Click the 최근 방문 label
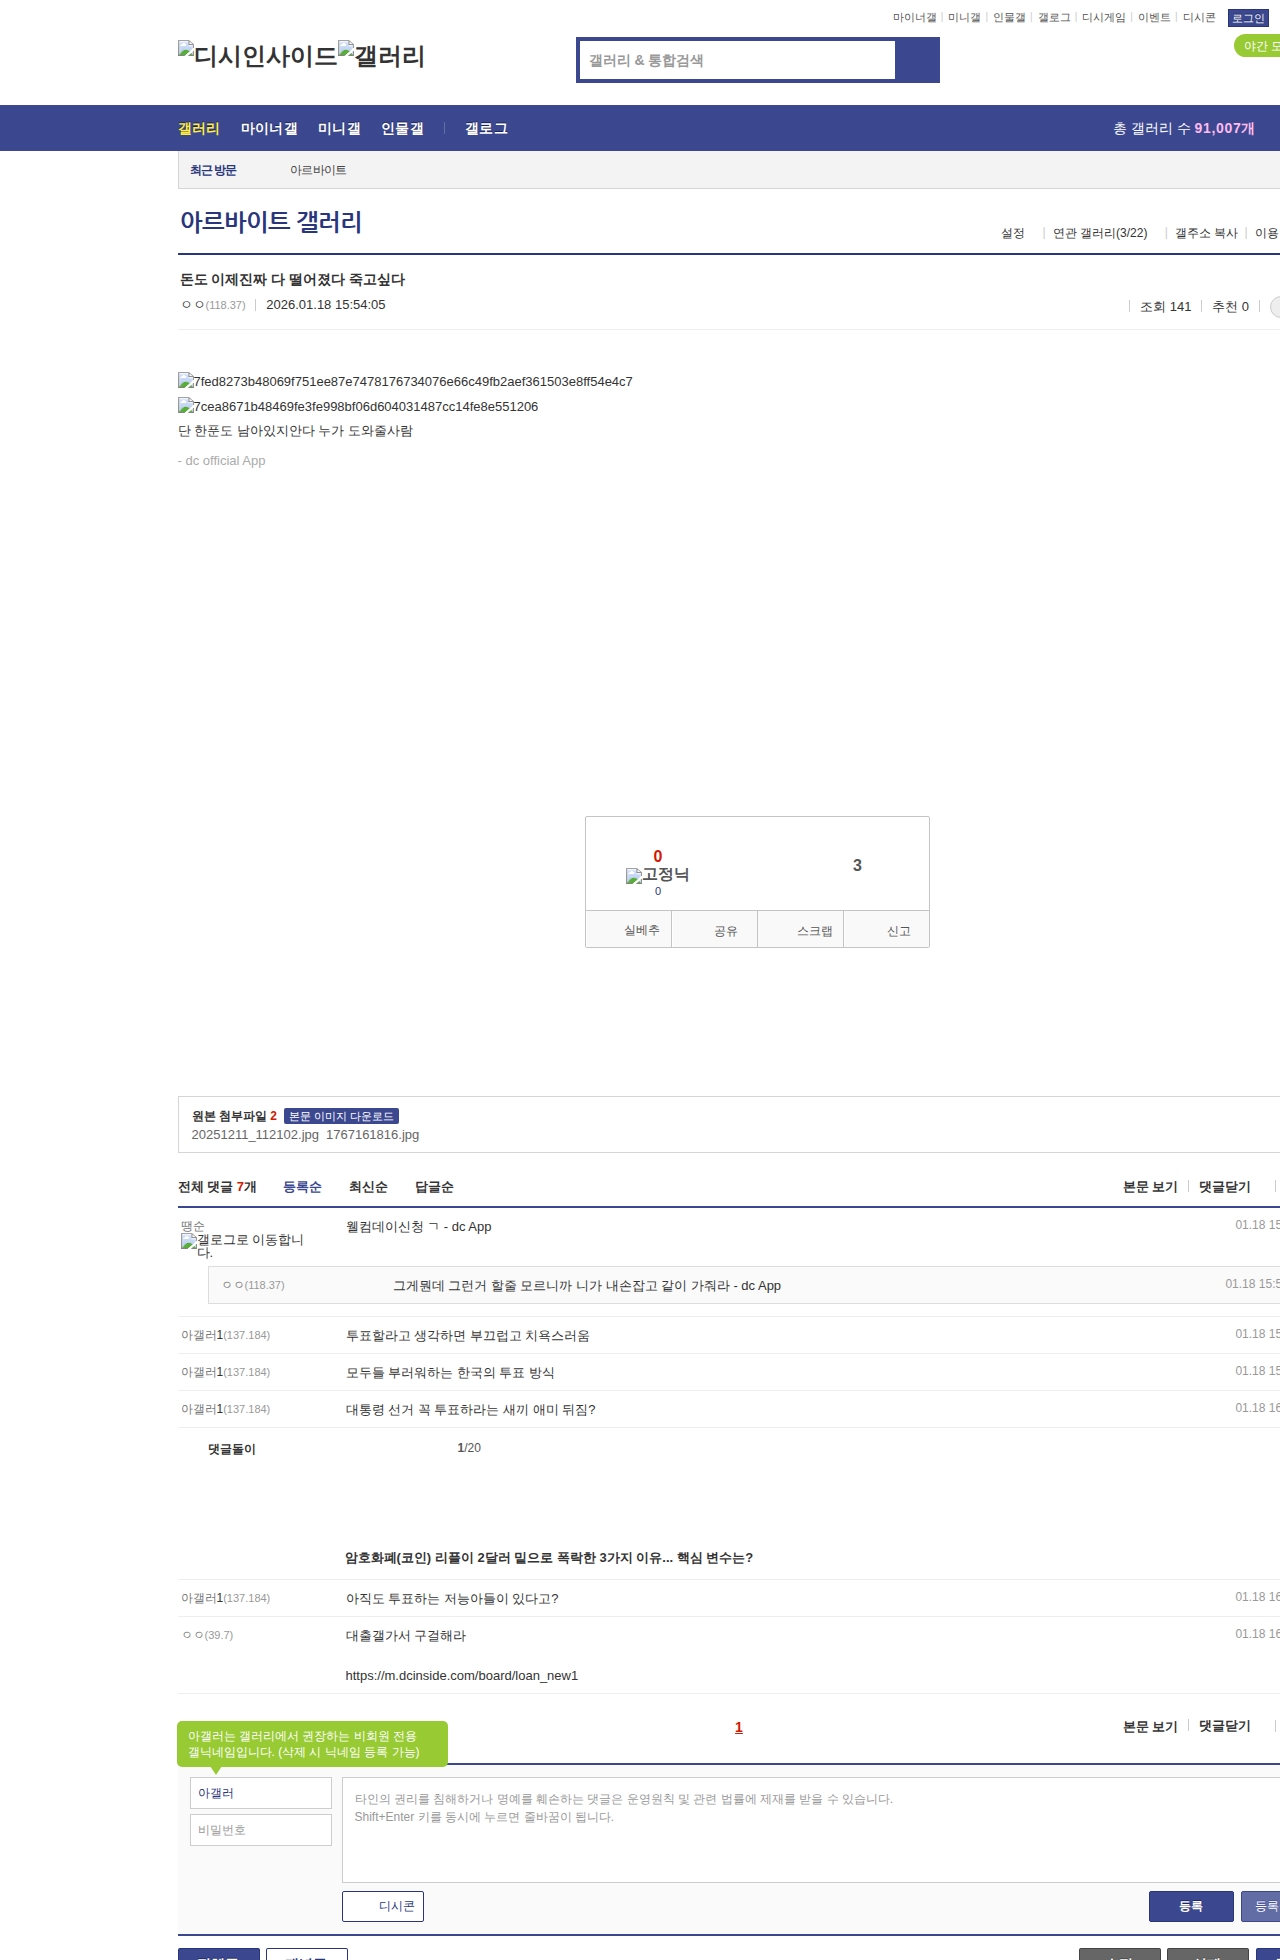 tap(213, 170)
